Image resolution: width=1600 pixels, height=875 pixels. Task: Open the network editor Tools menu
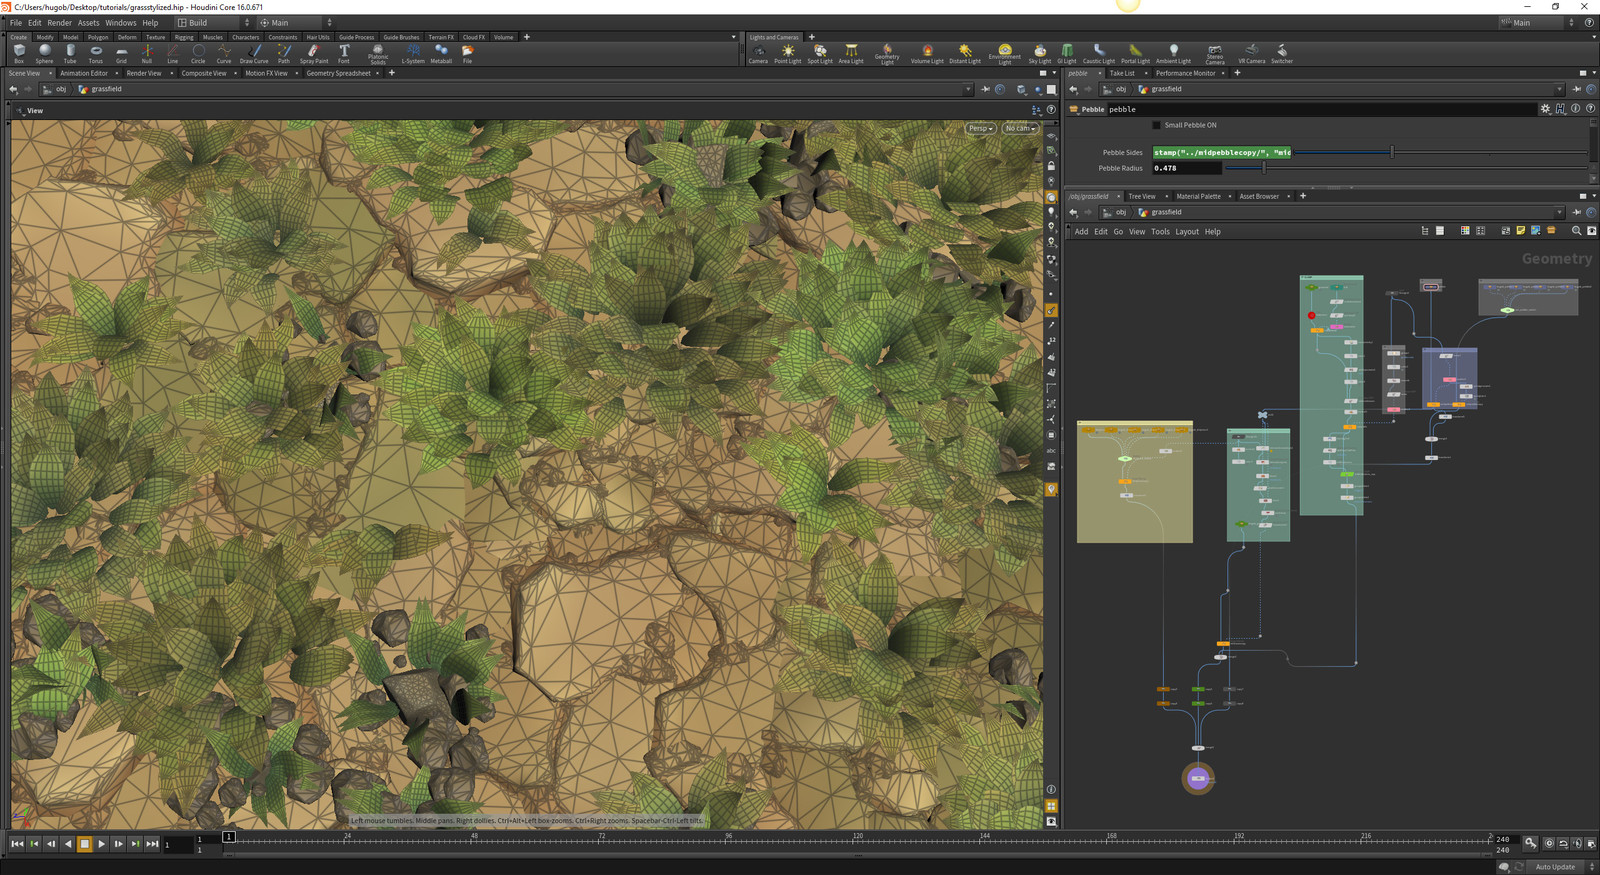coord(1160,231)
